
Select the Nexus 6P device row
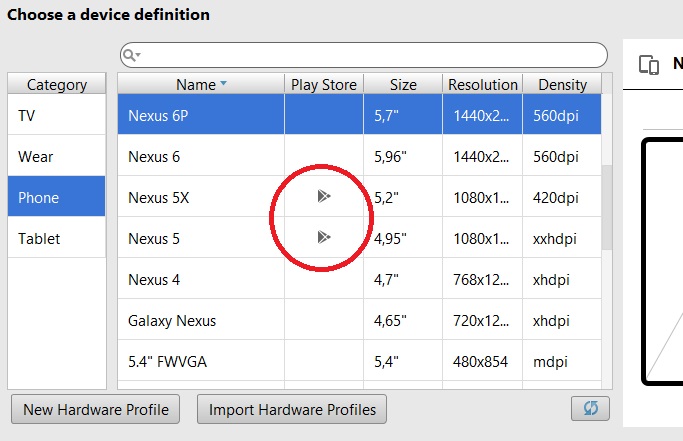[200, 116]
